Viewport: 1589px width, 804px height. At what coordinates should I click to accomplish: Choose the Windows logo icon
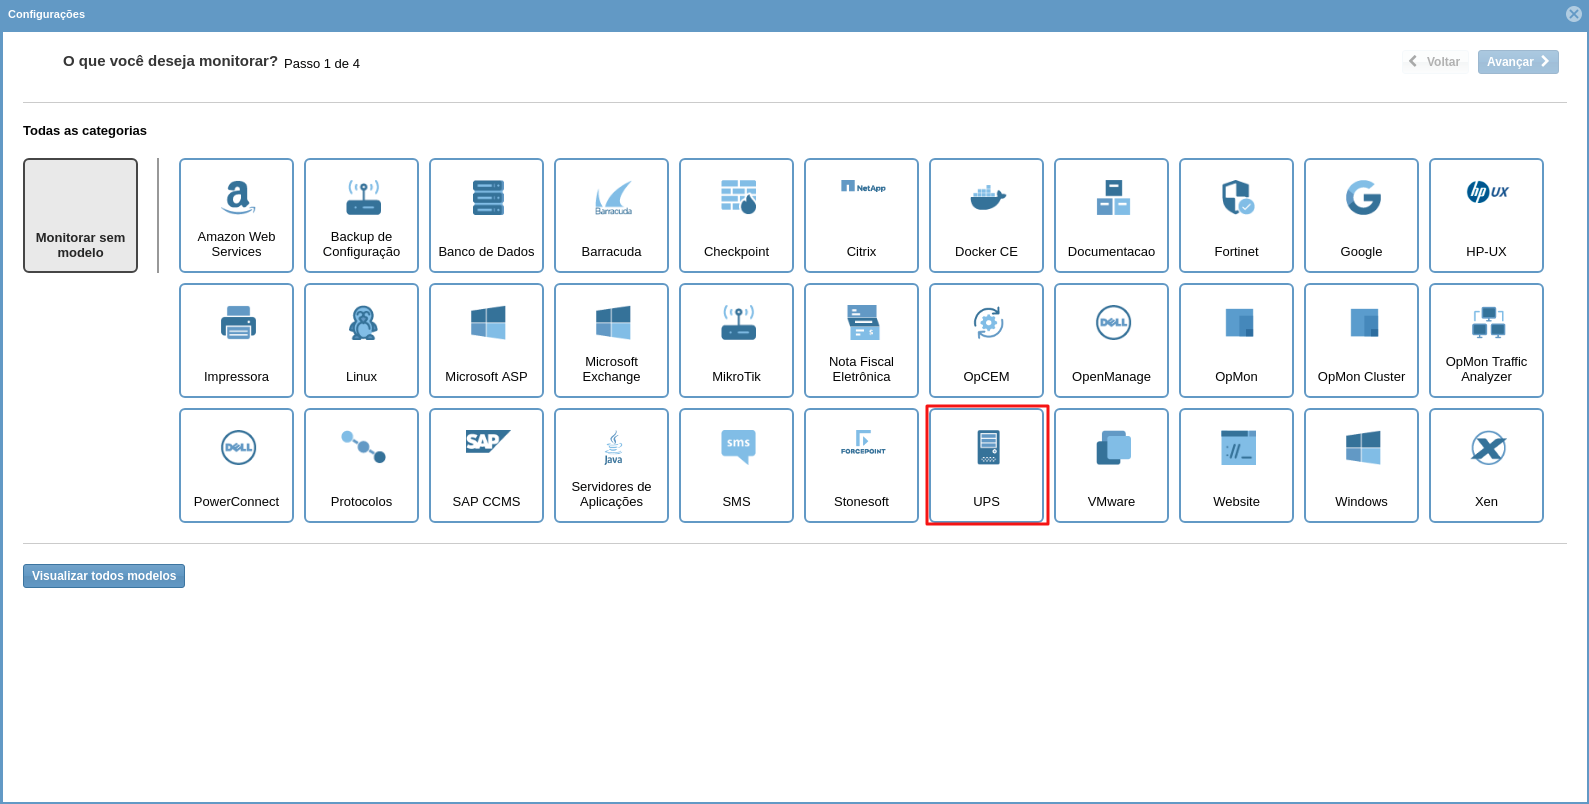(1363, 448)
